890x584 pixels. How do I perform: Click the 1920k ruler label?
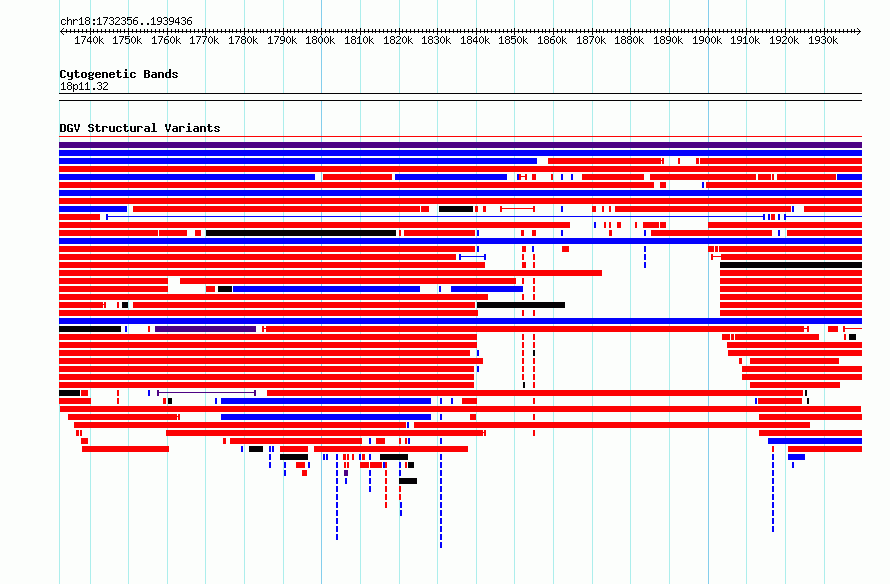point(784,40)
